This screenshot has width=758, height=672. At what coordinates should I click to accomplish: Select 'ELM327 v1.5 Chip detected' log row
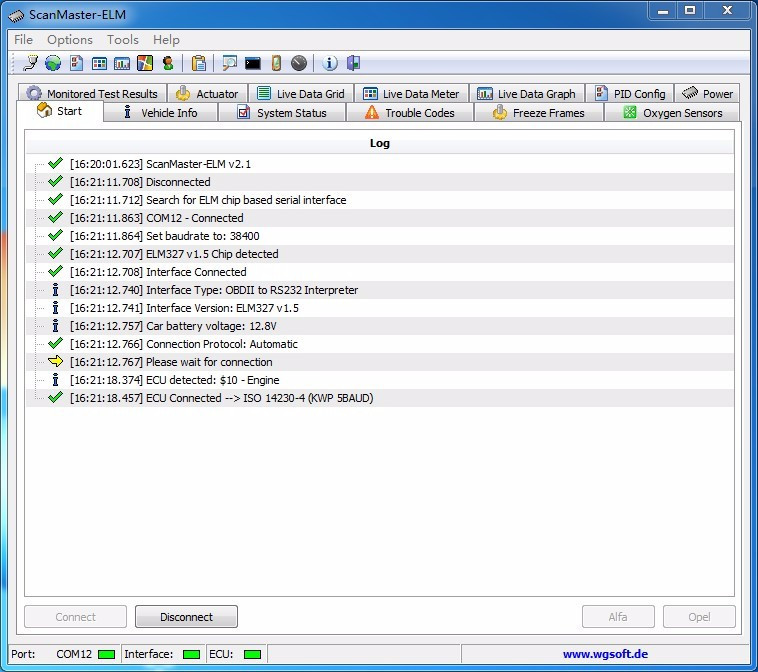[x=379, y=254]
